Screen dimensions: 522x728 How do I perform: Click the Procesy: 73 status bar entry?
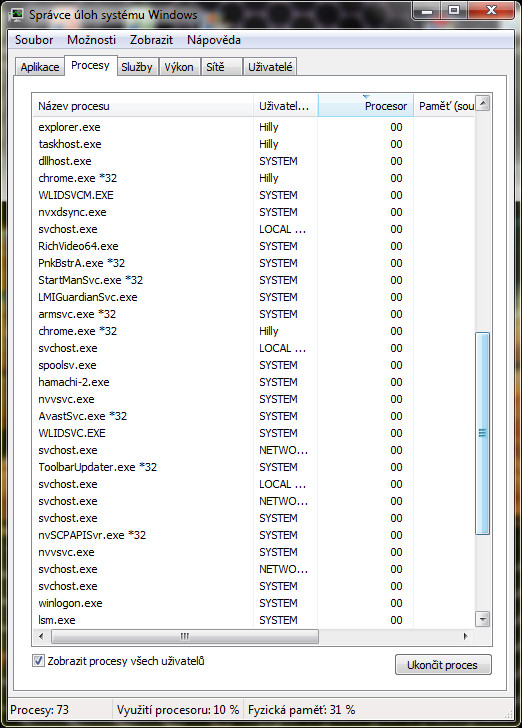click(39, 709)
